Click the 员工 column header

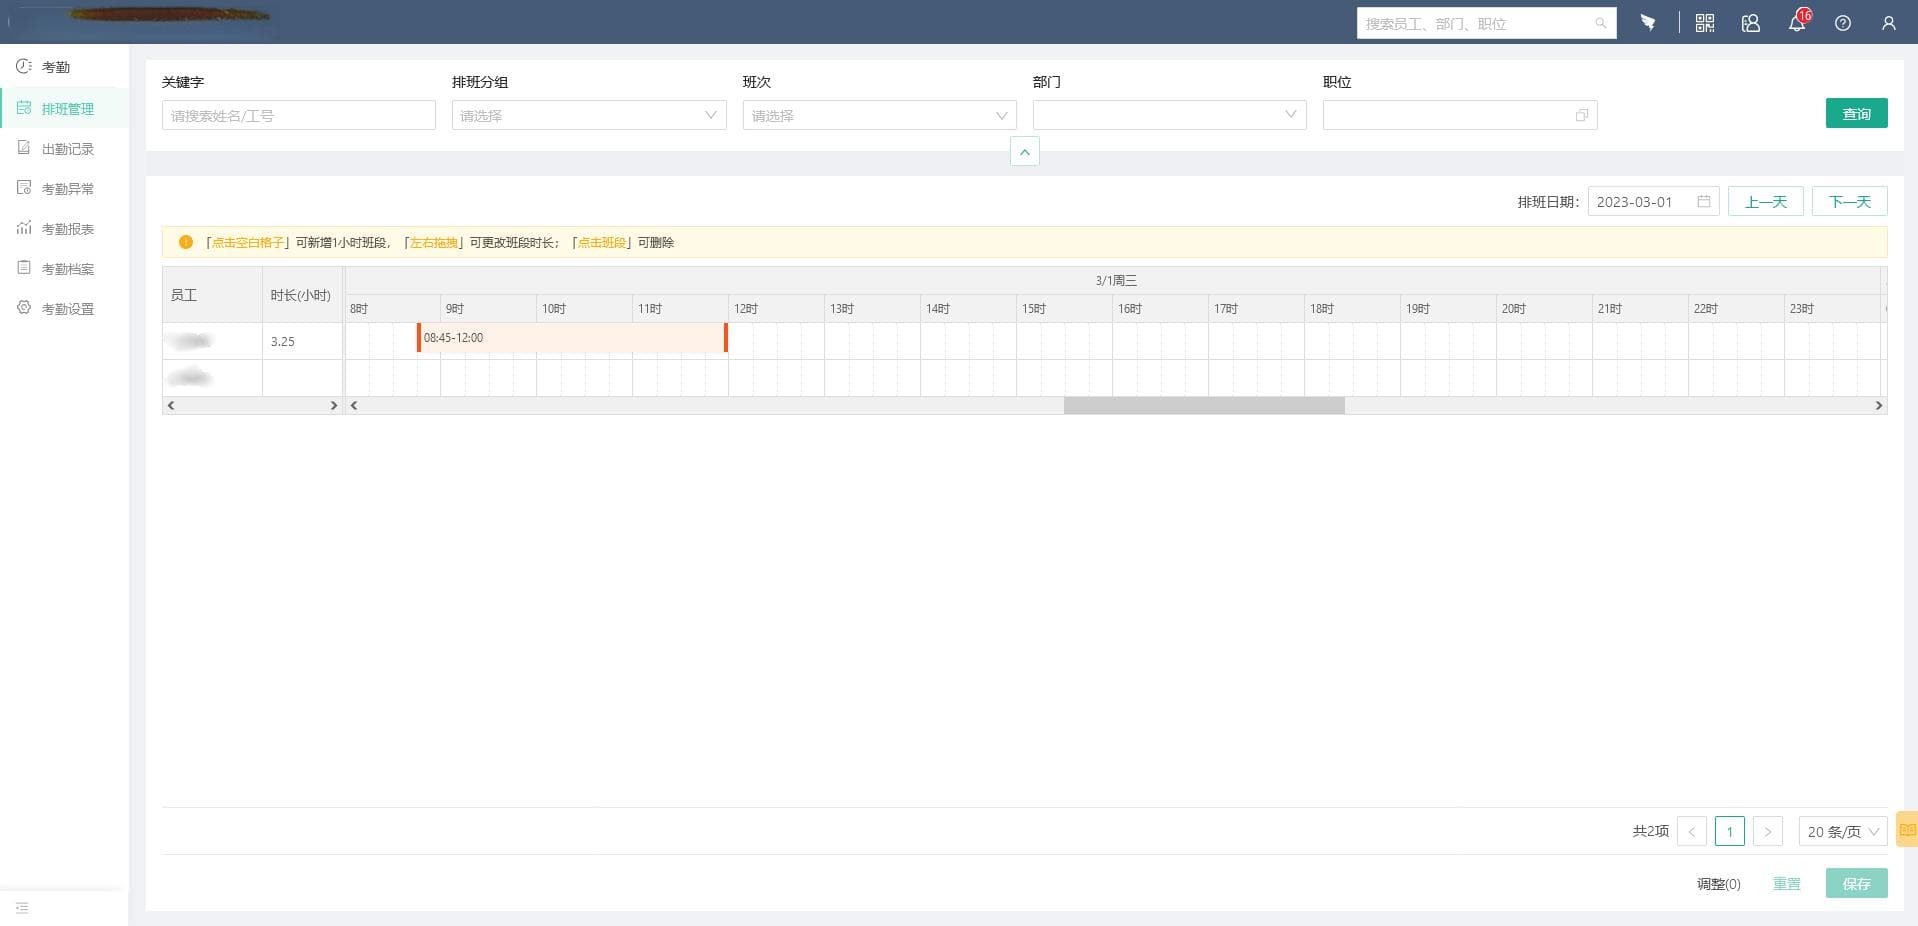[x=212, y=295]
